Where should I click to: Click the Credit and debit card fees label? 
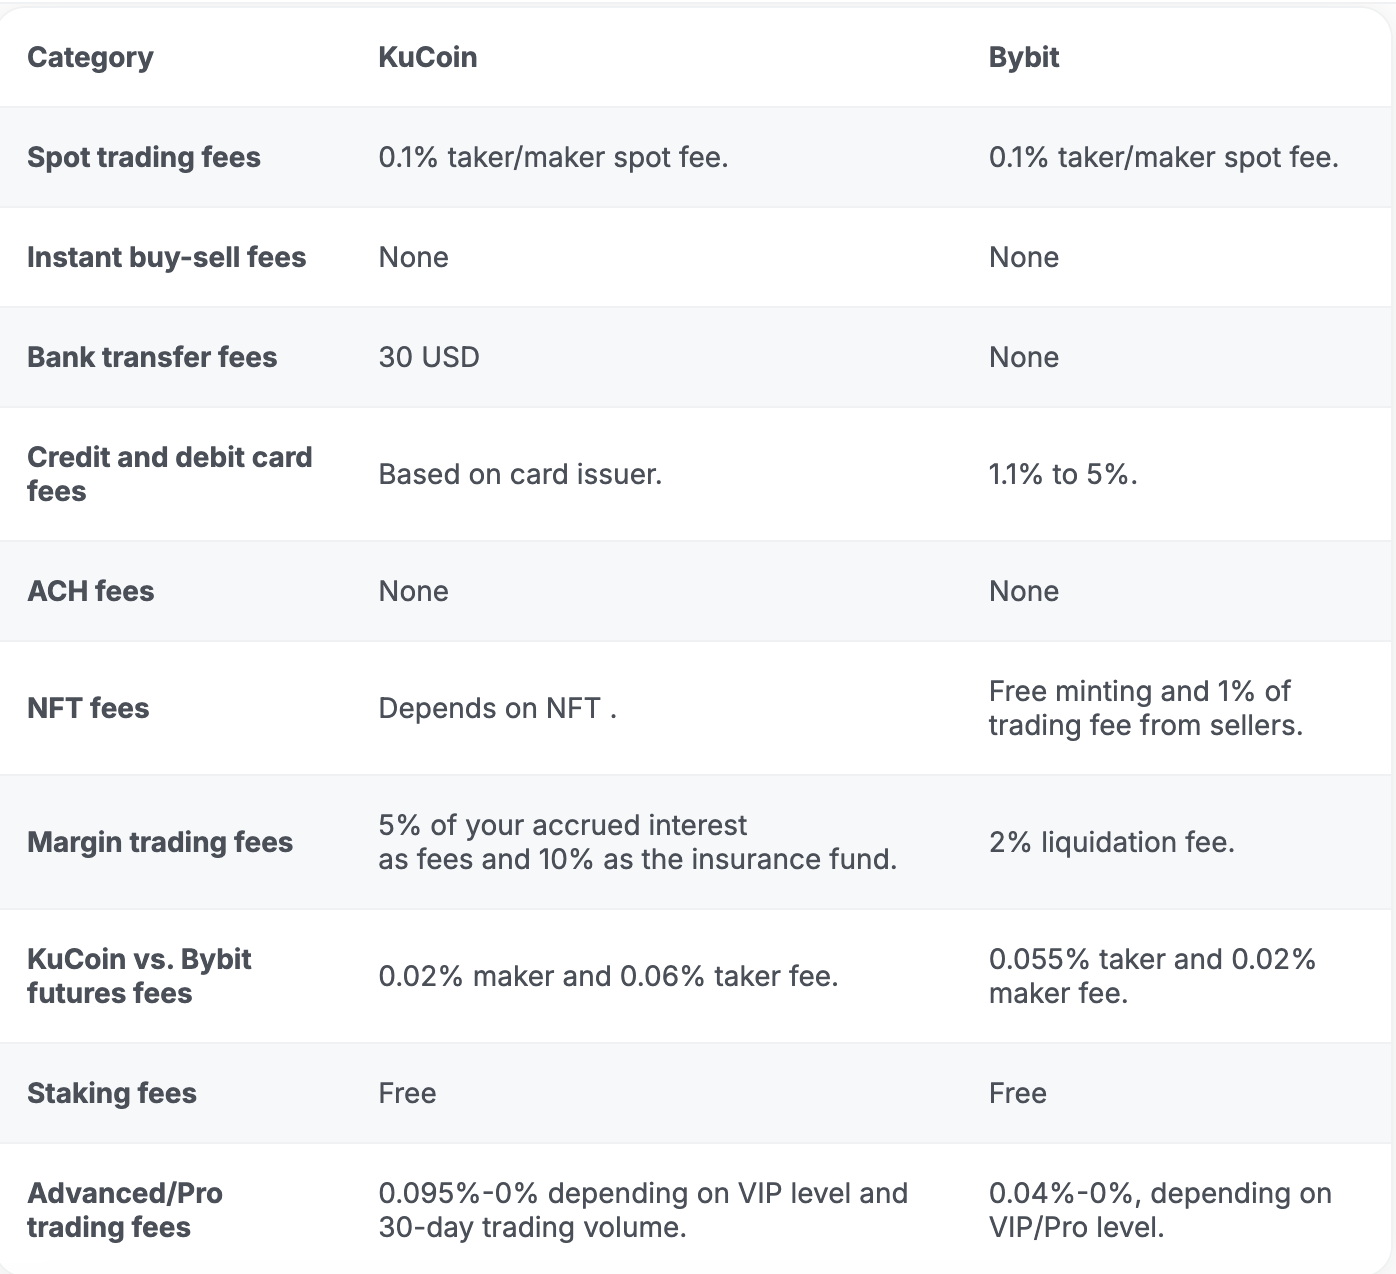169,474
